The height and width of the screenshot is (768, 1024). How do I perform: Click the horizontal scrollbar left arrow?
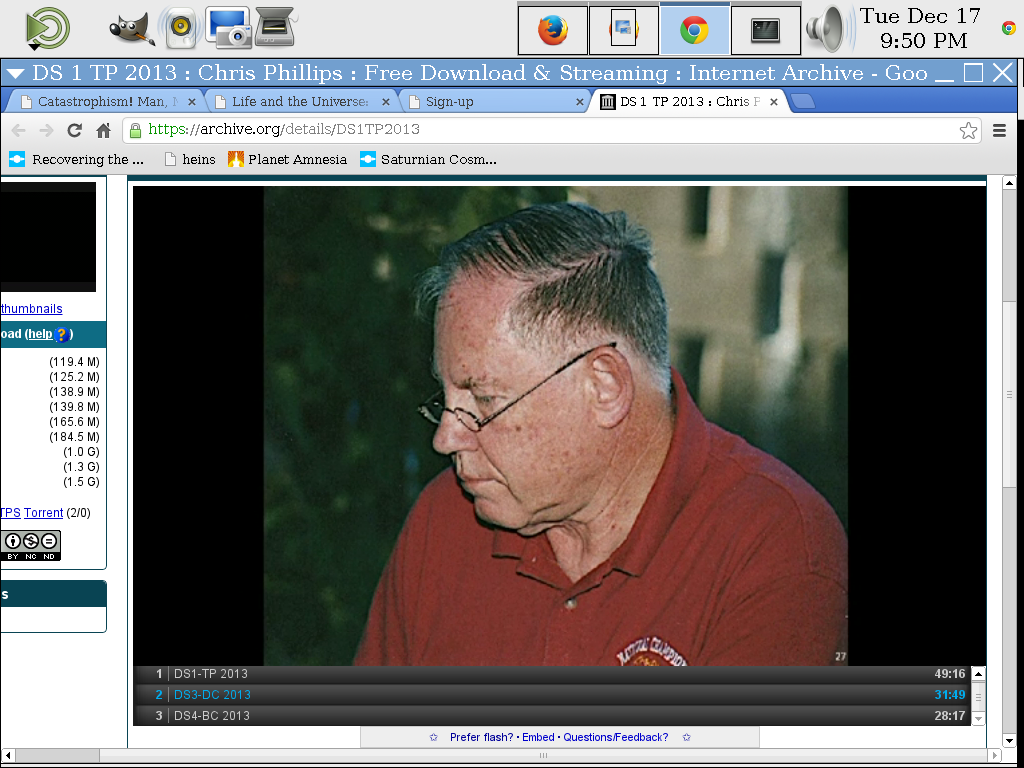[x=7, y=756]
